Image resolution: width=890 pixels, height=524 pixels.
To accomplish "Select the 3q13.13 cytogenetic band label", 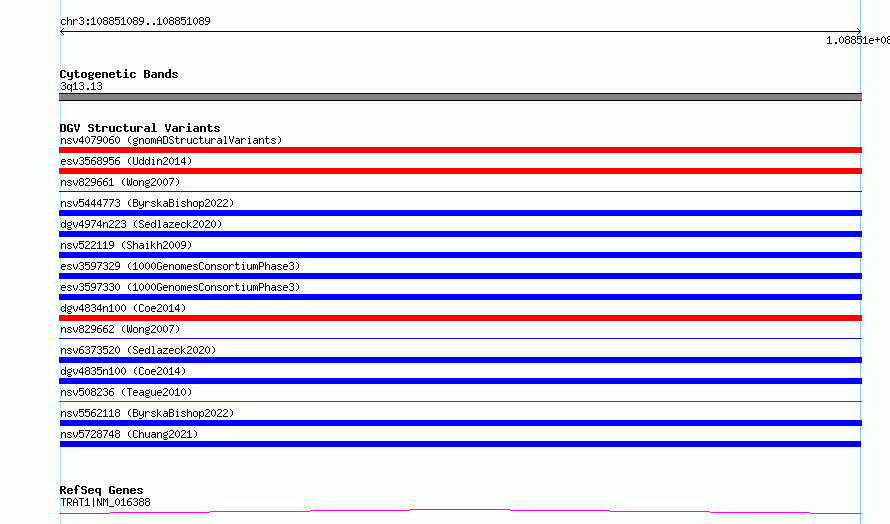I will pyautogui.click(x=81, y=86).
